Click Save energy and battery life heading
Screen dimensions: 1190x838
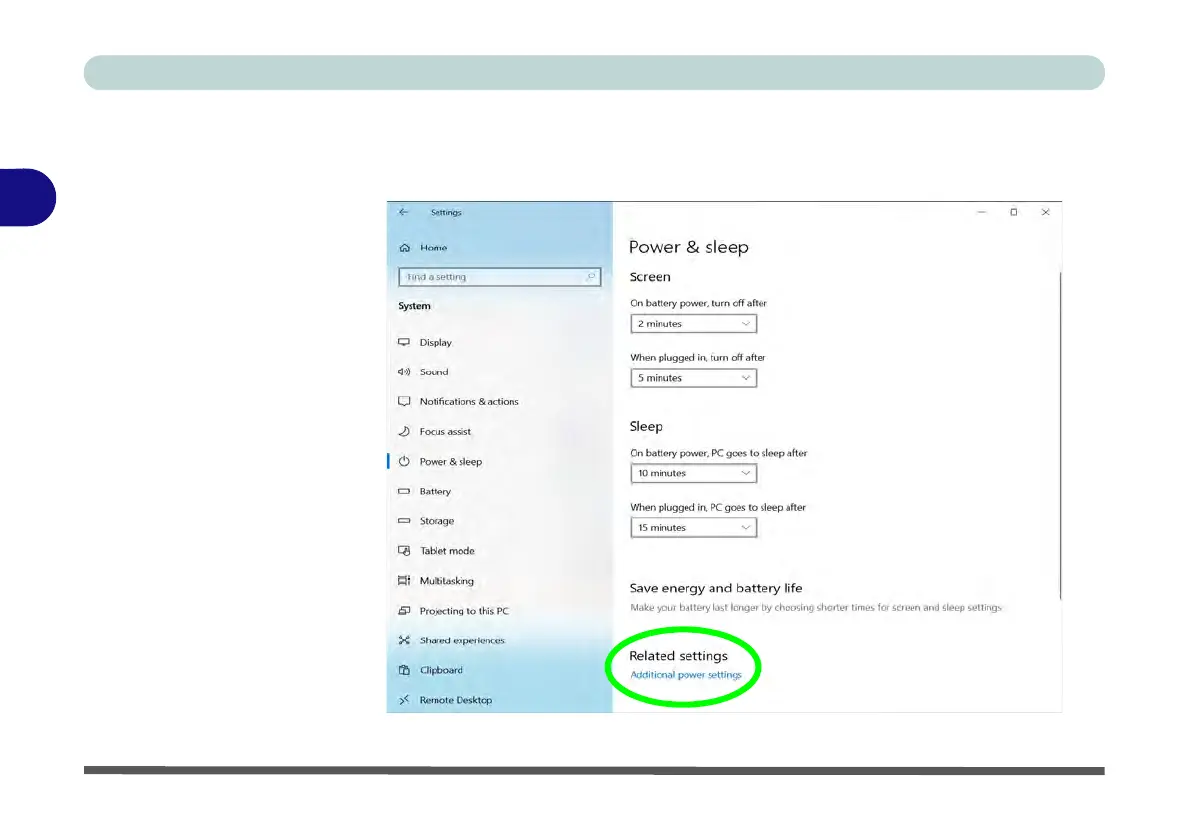[x=716, y=588]
